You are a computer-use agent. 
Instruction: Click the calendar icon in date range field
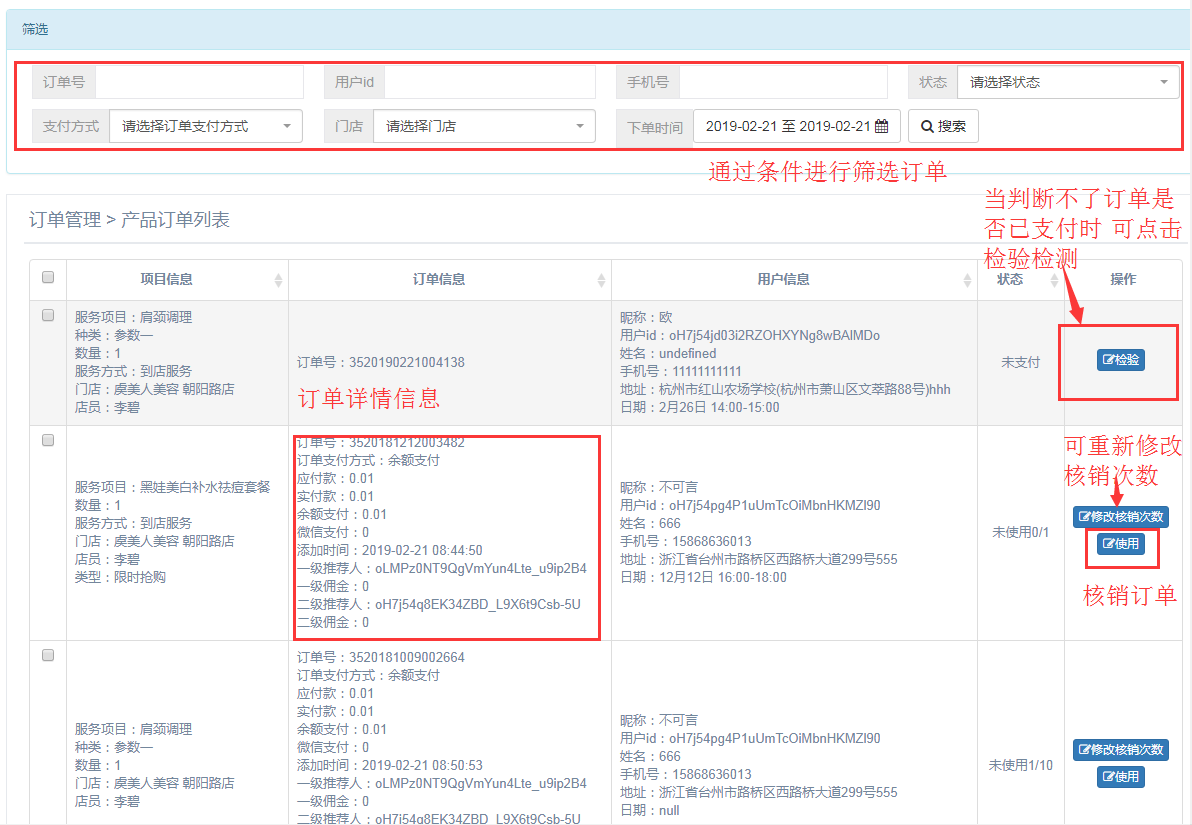click(881, 127)
